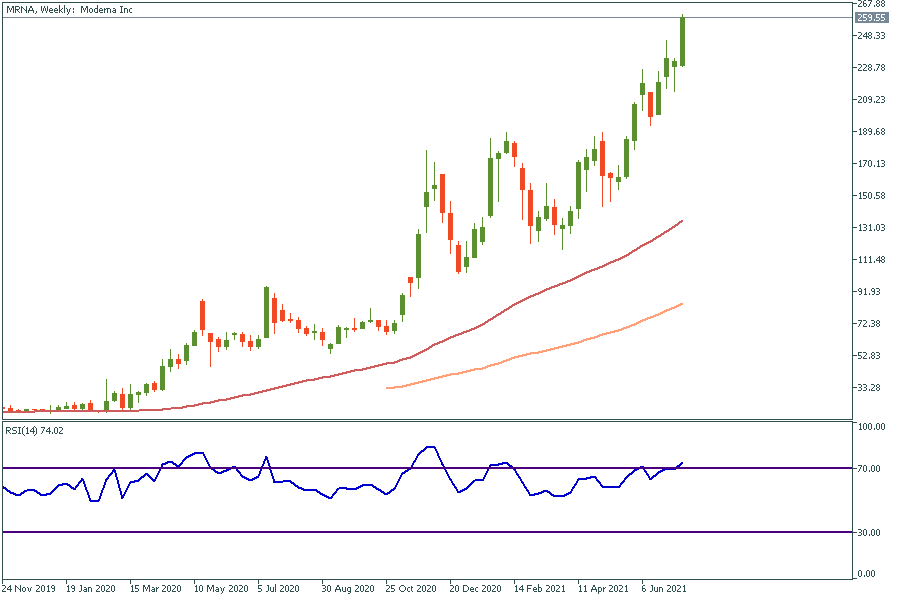
Task: Click the 15 Mar 2020 date label
Action: coord(155,589)
